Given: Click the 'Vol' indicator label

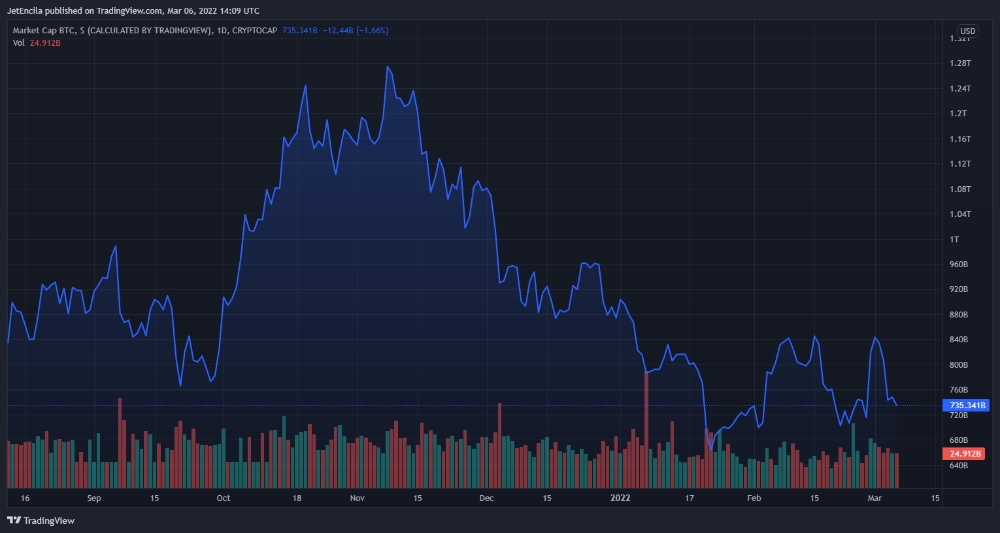Looking at the screenshot, I should pyautogui.click(x=18, y=43).
